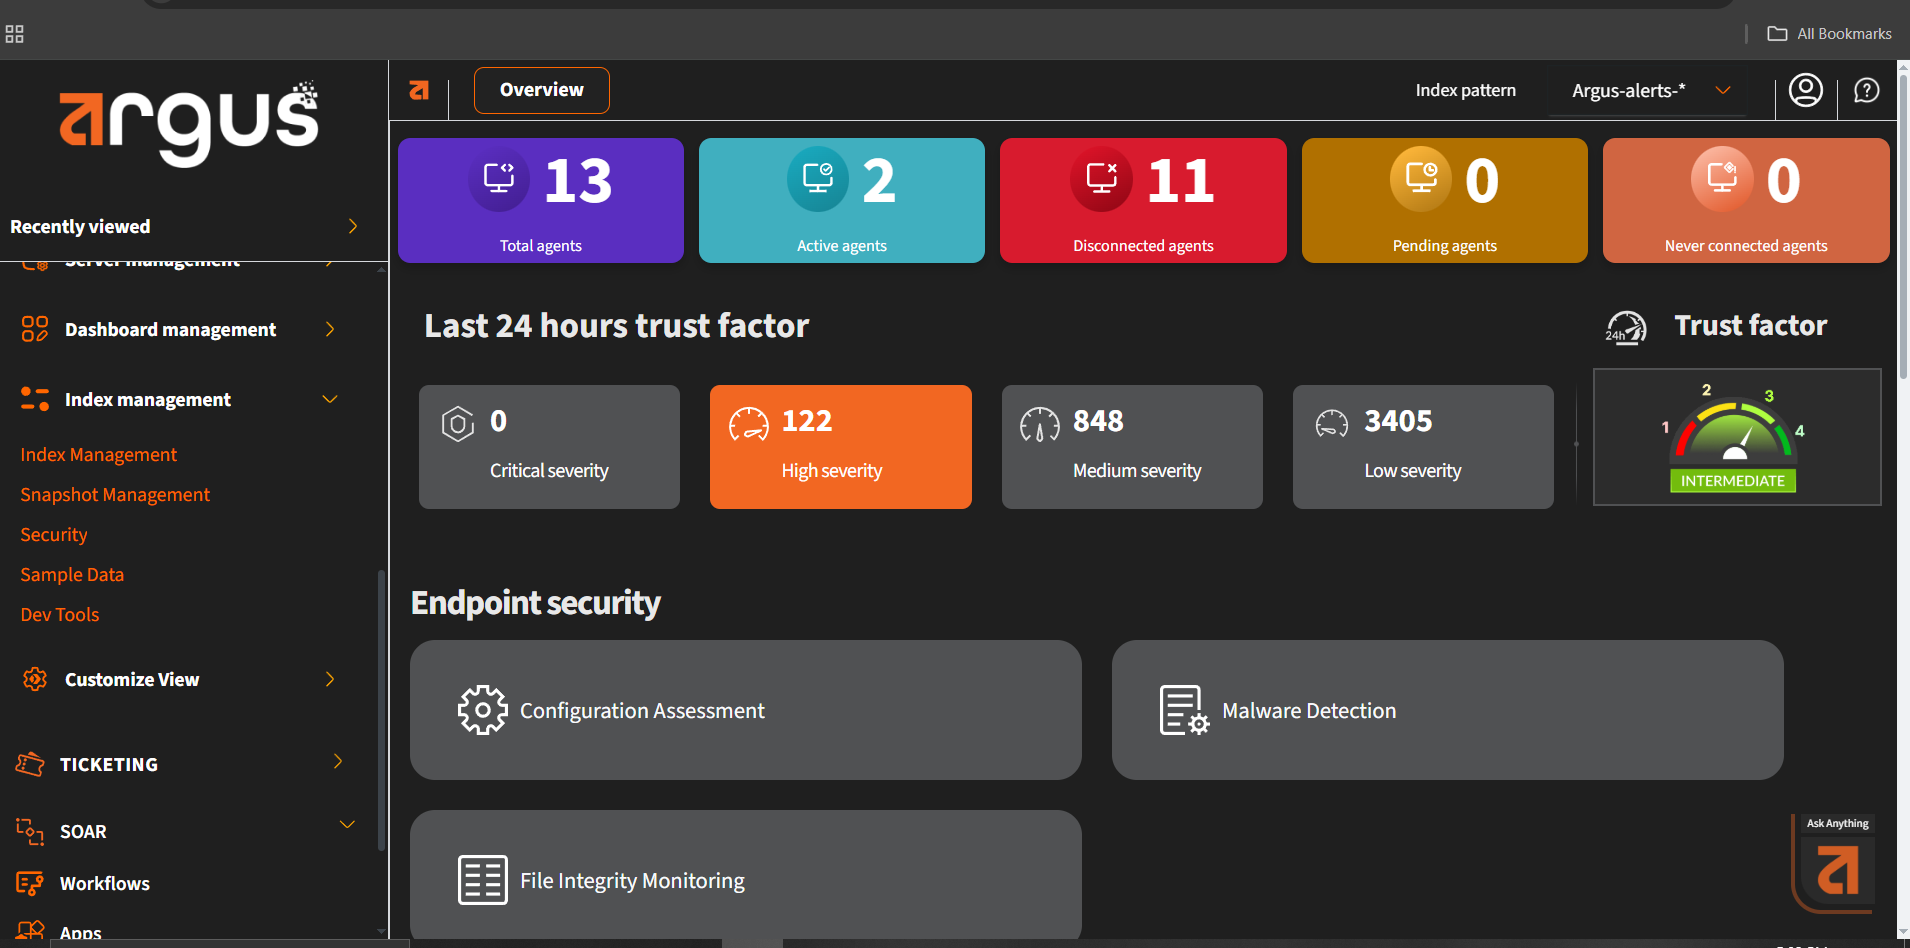Click the Critical severity hexagon icon
Screen dimensions: 1910x948
tap(458, 424)
